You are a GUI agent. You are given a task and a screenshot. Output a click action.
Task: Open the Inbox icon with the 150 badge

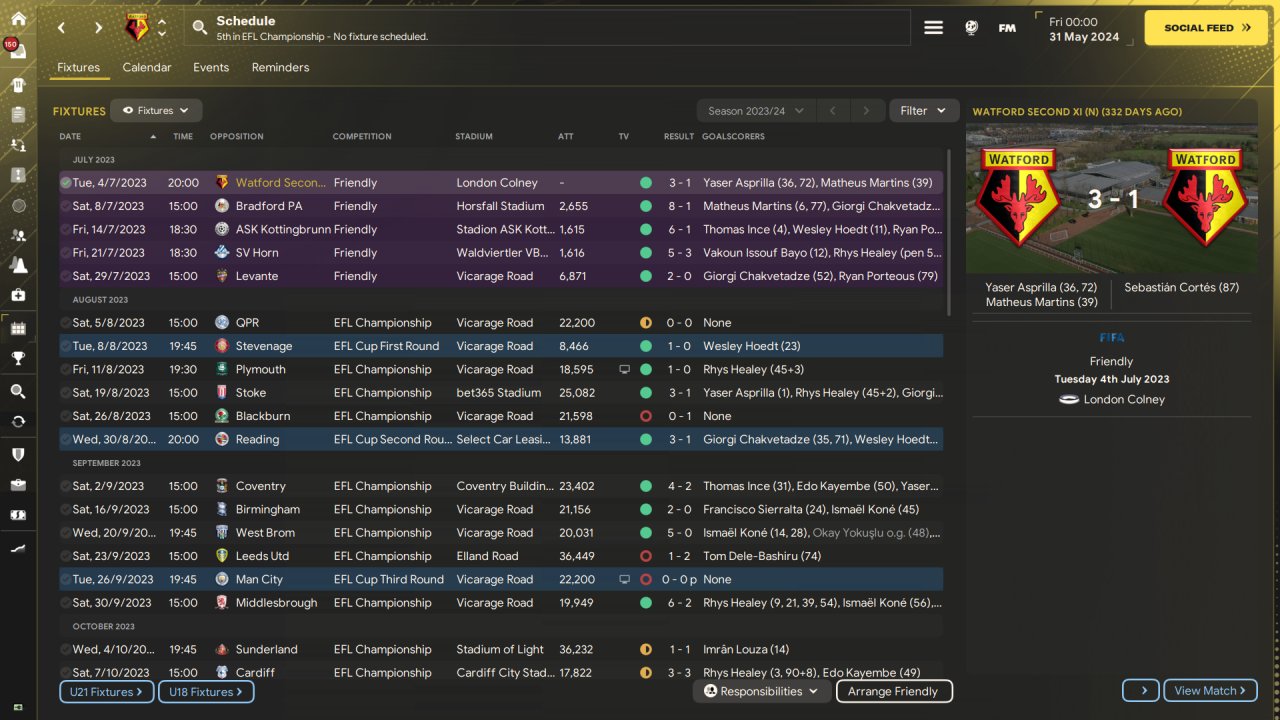coord(18,50)
